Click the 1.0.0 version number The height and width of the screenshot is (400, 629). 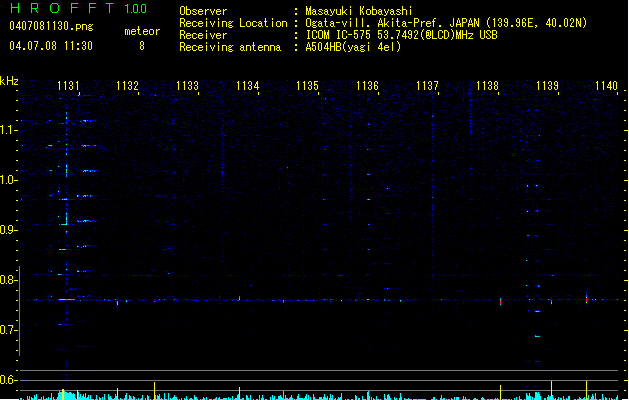(136, 9)
